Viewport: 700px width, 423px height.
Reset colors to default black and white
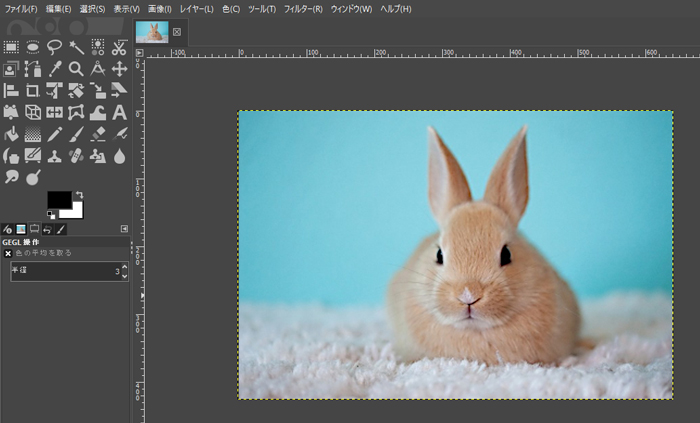point(51,214)
